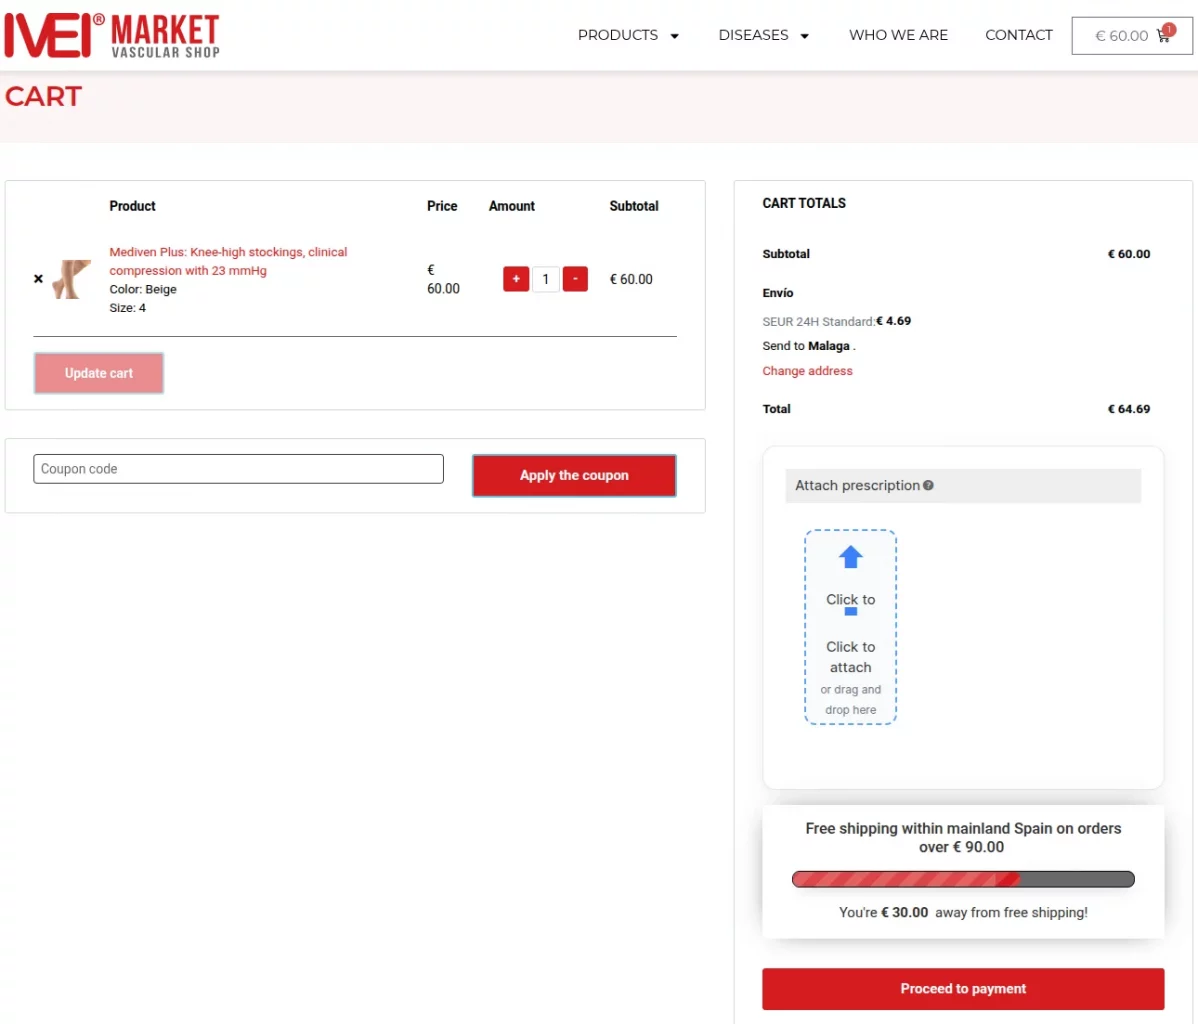
Task: Decrease quantity with the minus icon
Action: coord(575,279)
